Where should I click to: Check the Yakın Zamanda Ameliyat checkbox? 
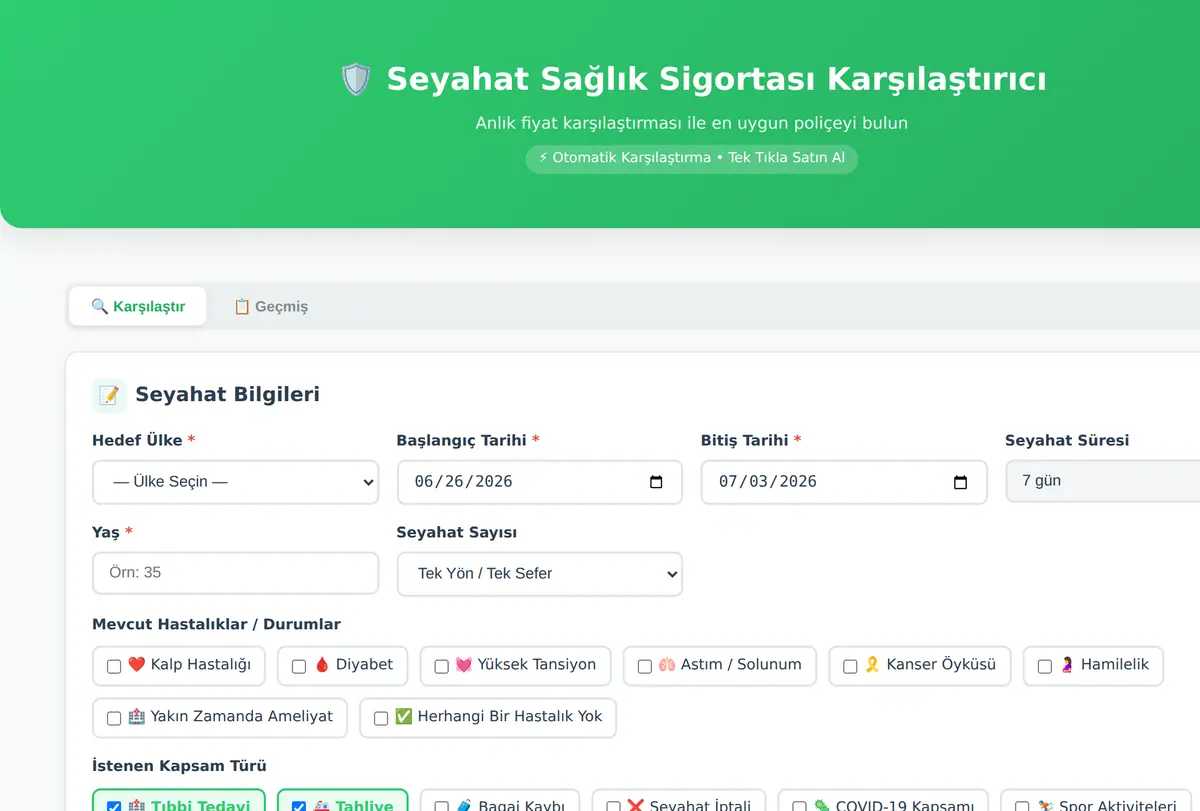tap(114, 718)
